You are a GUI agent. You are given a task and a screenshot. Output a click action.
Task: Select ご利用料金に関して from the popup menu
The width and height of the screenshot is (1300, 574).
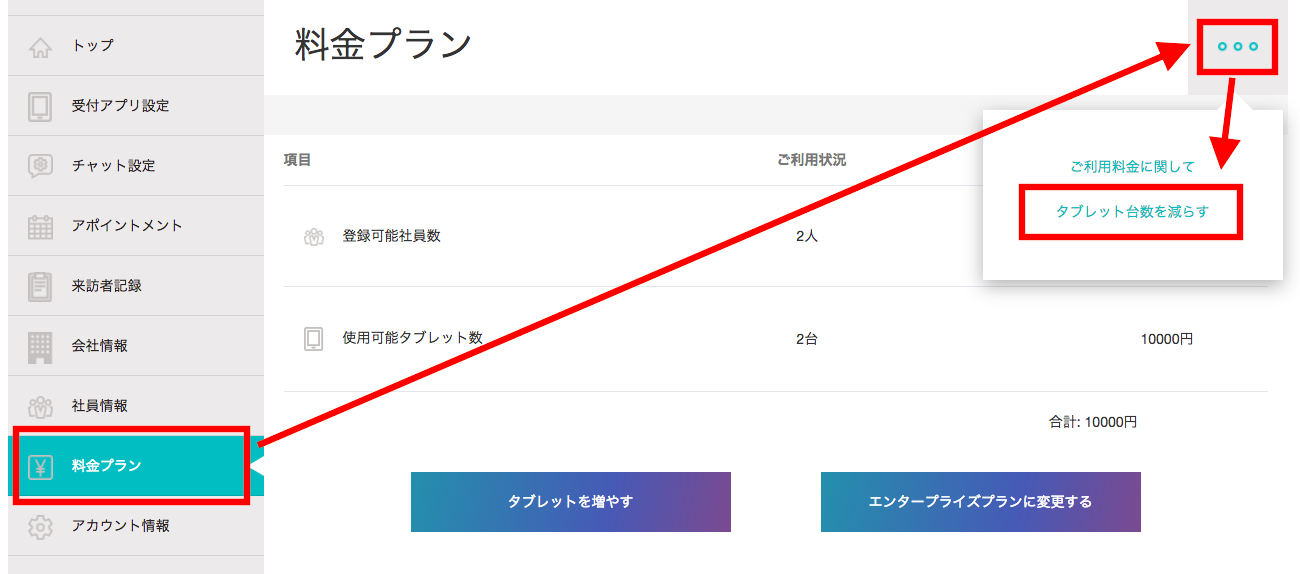(1132, 167)
